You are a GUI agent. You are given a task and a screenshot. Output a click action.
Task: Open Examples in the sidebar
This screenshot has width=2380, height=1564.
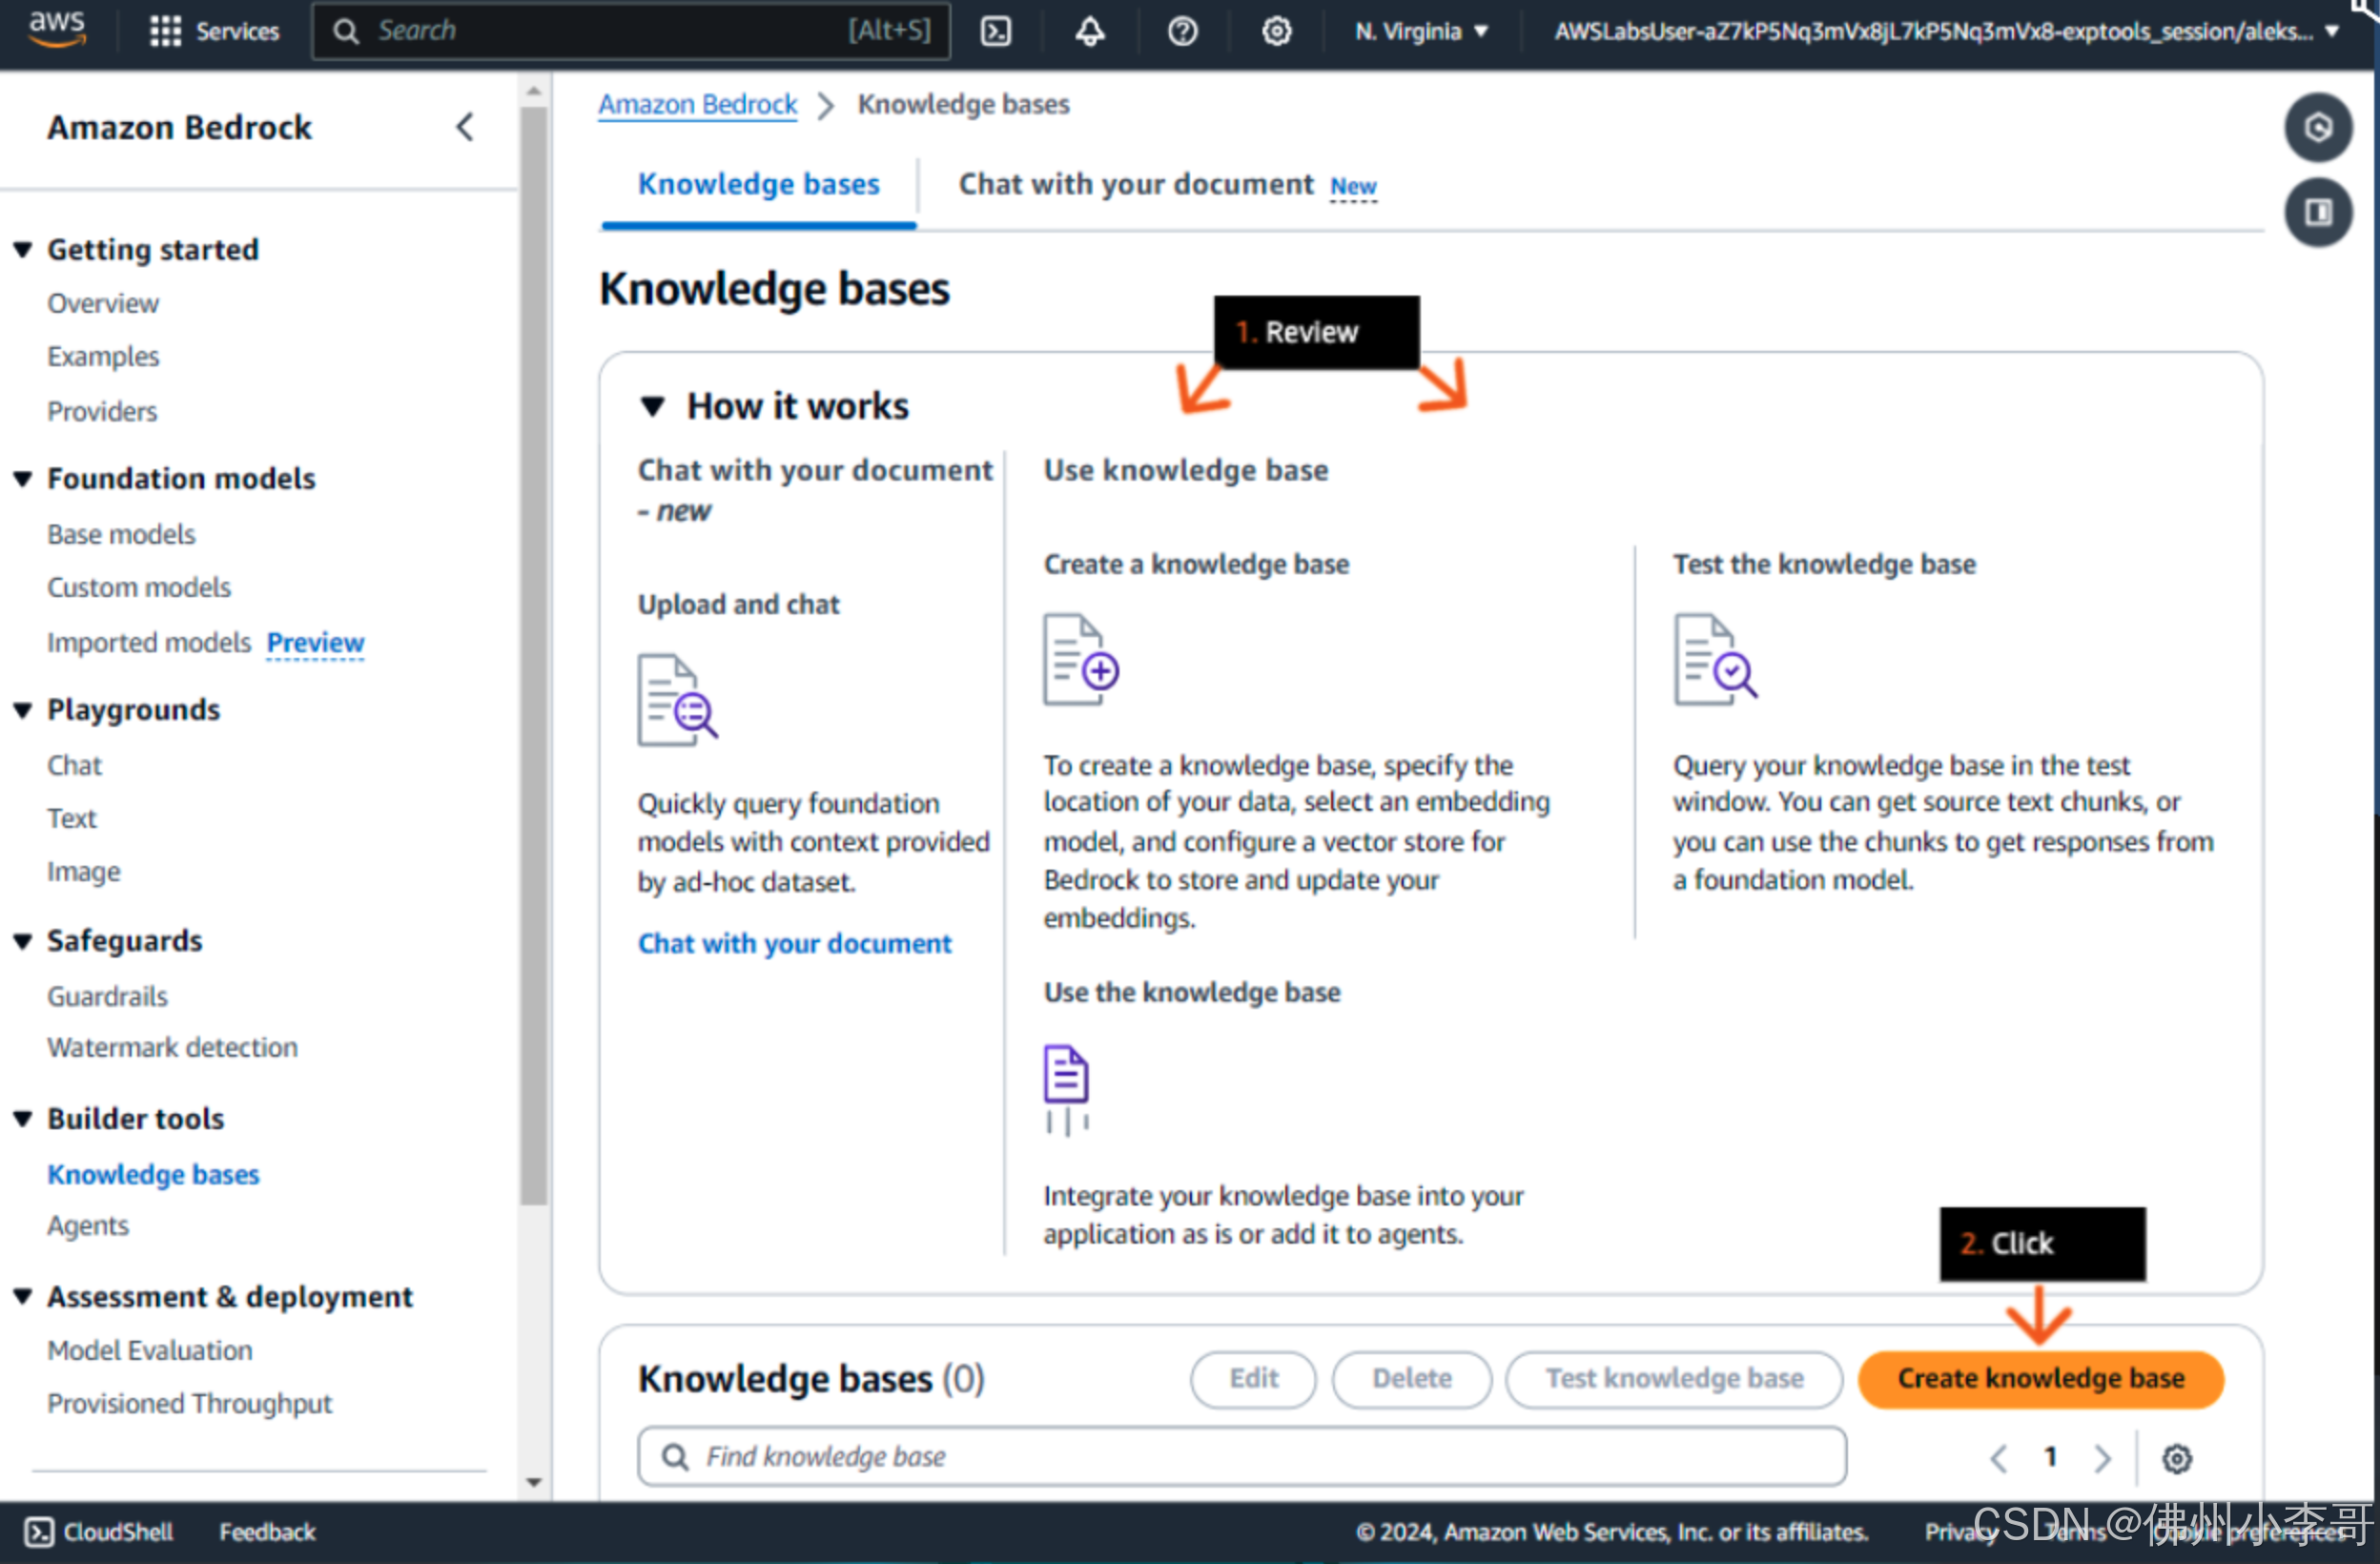click(x=103, y=356)
